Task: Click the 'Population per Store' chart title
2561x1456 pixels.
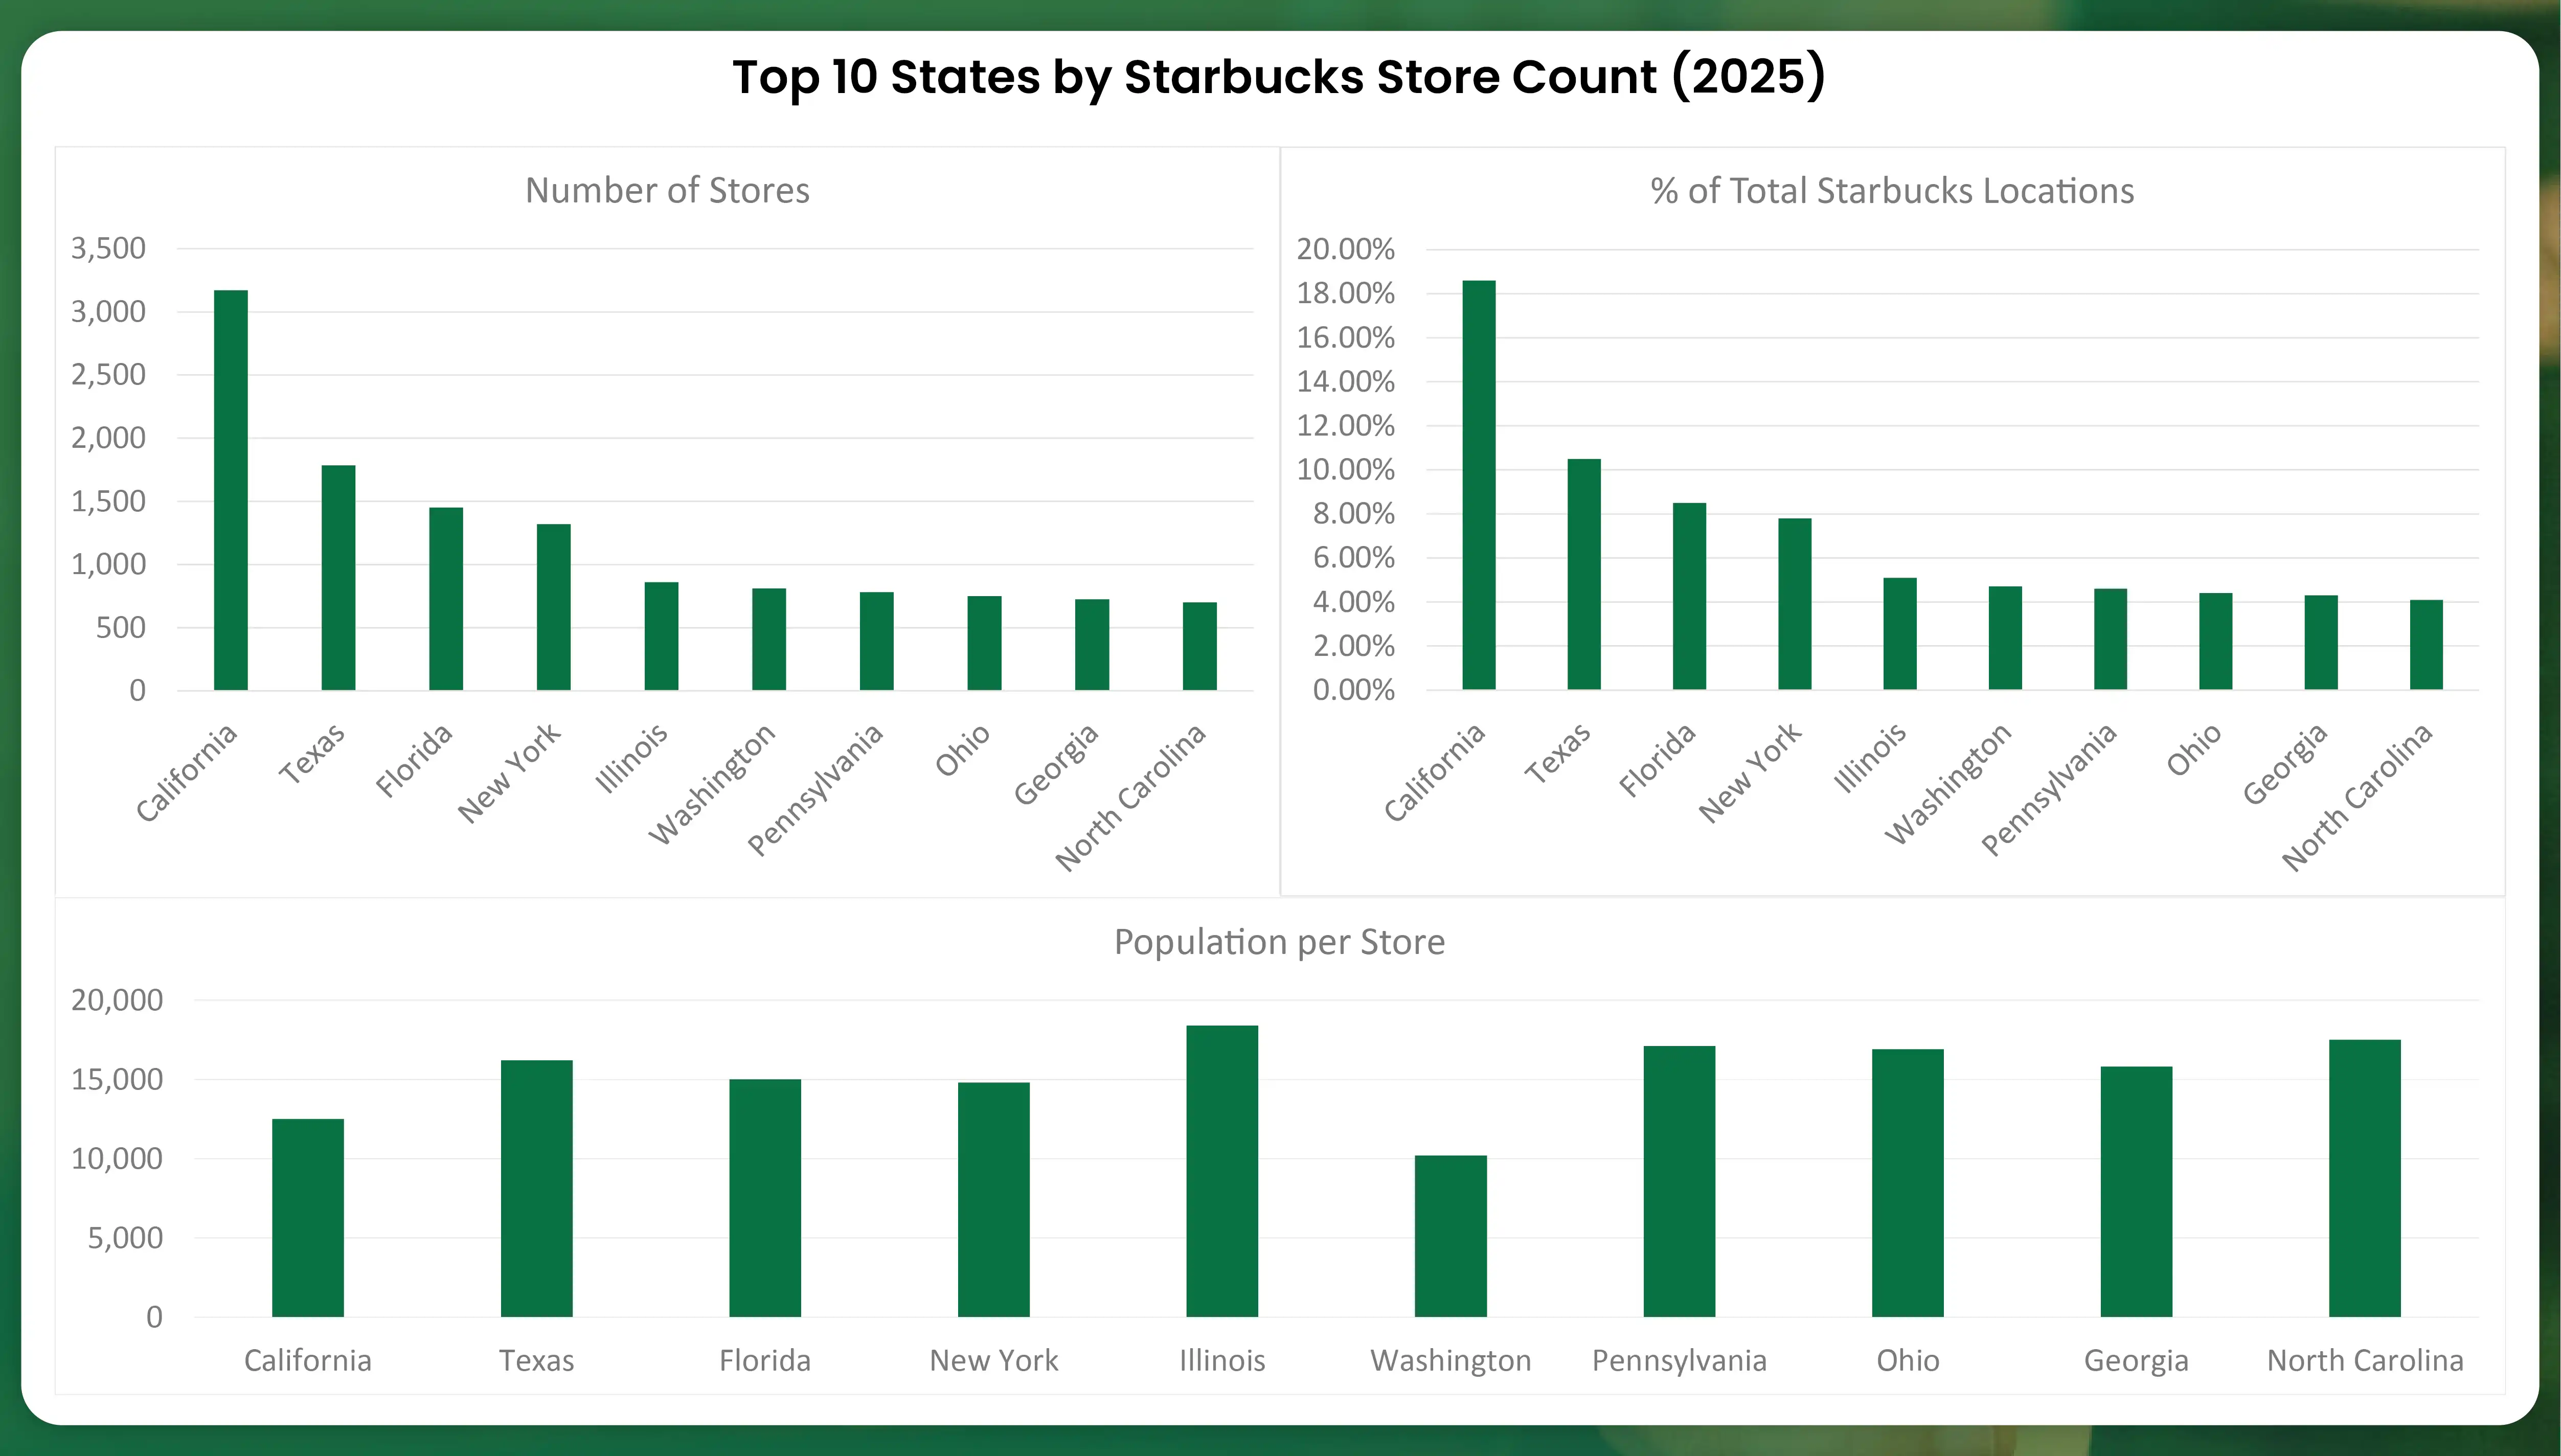Action: 1279,942
